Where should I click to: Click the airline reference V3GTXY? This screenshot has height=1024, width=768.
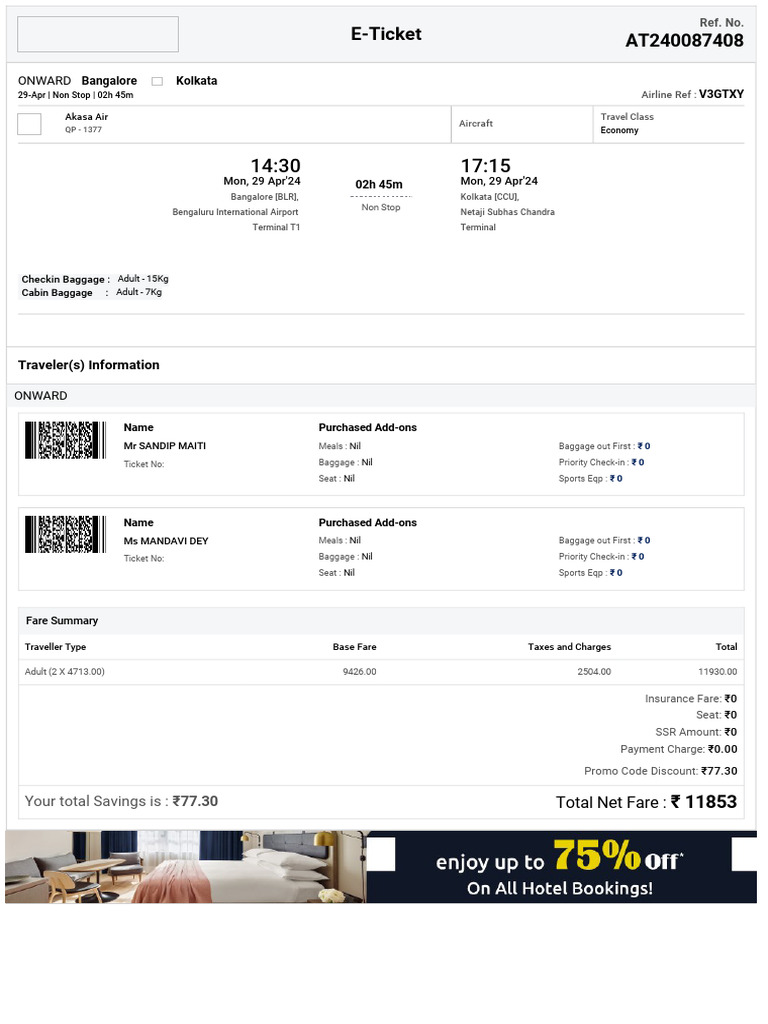click(x=721, y=94)
